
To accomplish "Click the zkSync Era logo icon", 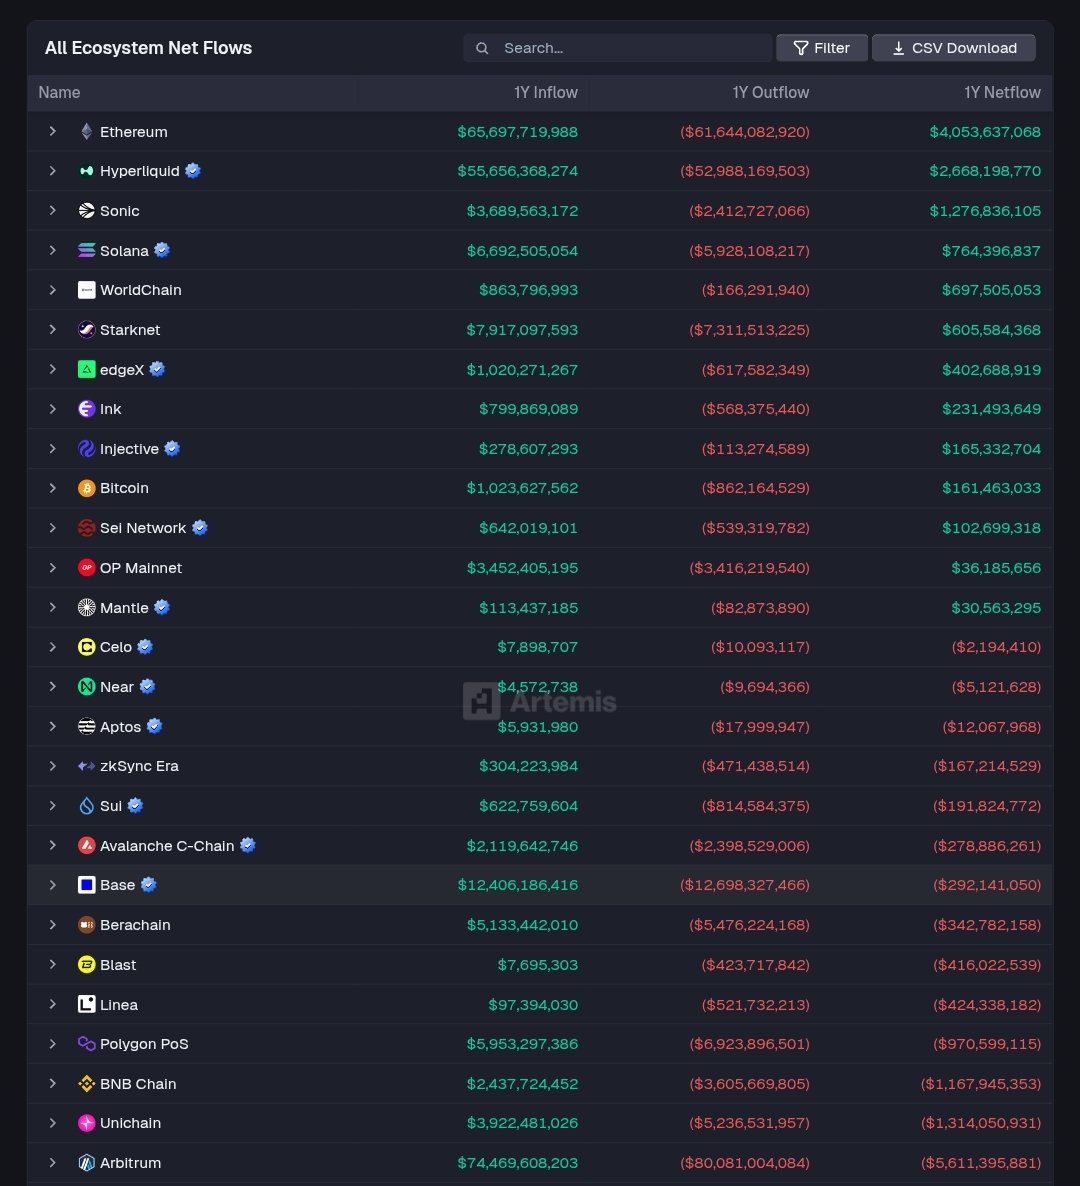I will coord(86,766).
